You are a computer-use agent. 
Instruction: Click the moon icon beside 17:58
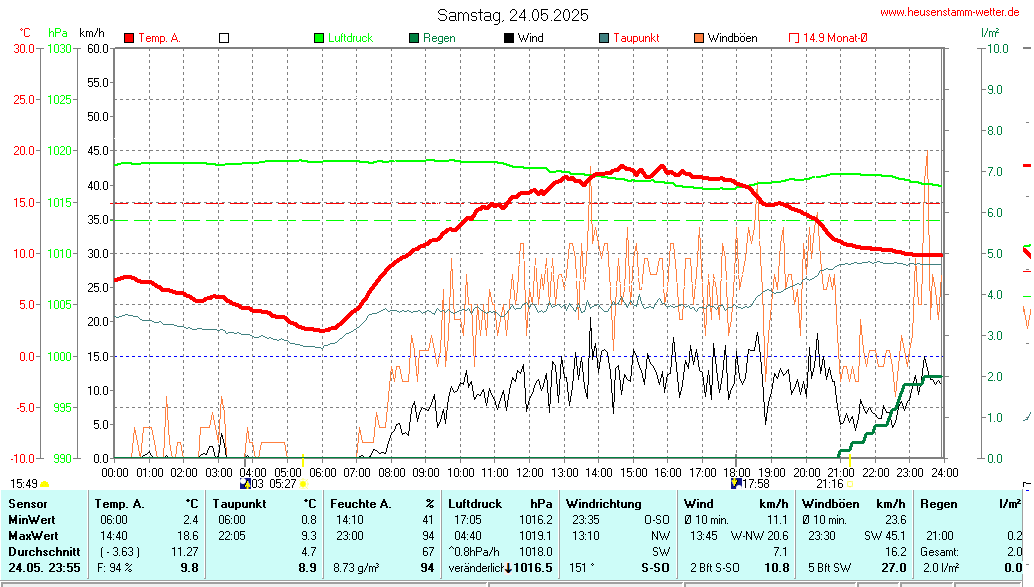pos(737,484)
